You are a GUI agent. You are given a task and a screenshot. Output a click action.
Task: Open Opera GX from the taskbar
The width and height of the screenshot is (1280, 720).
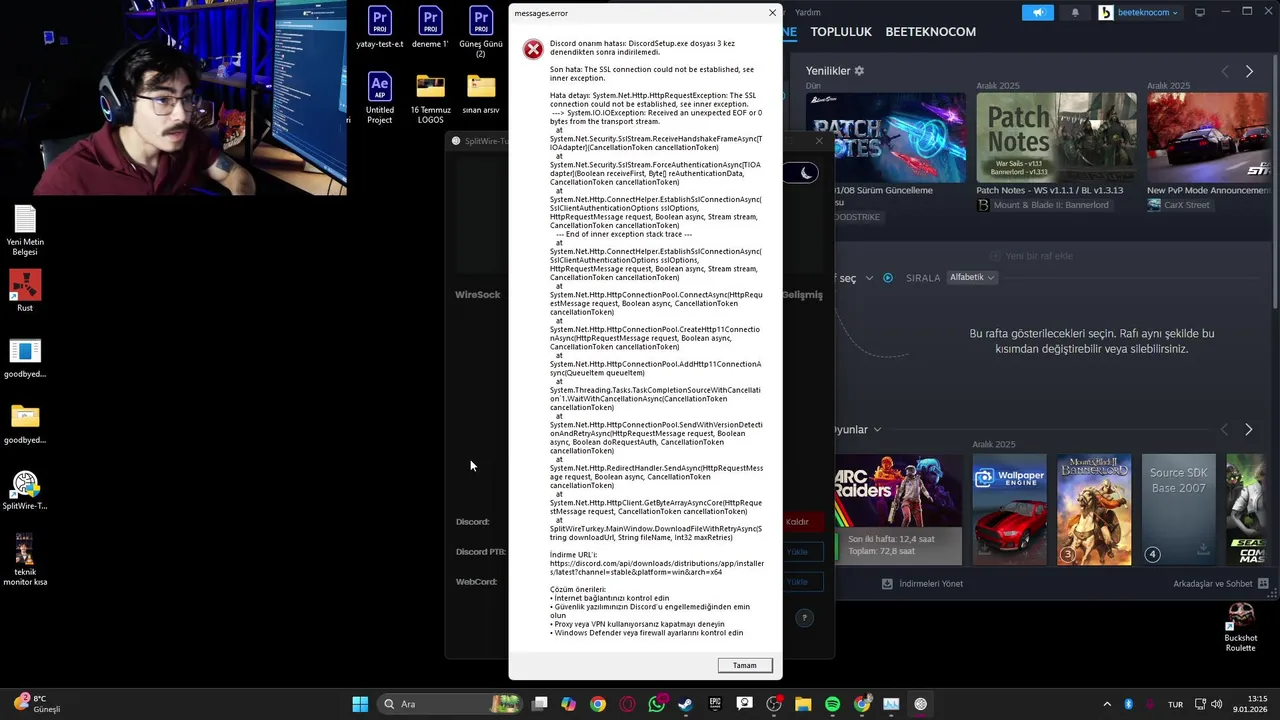(x=627, y=704)
